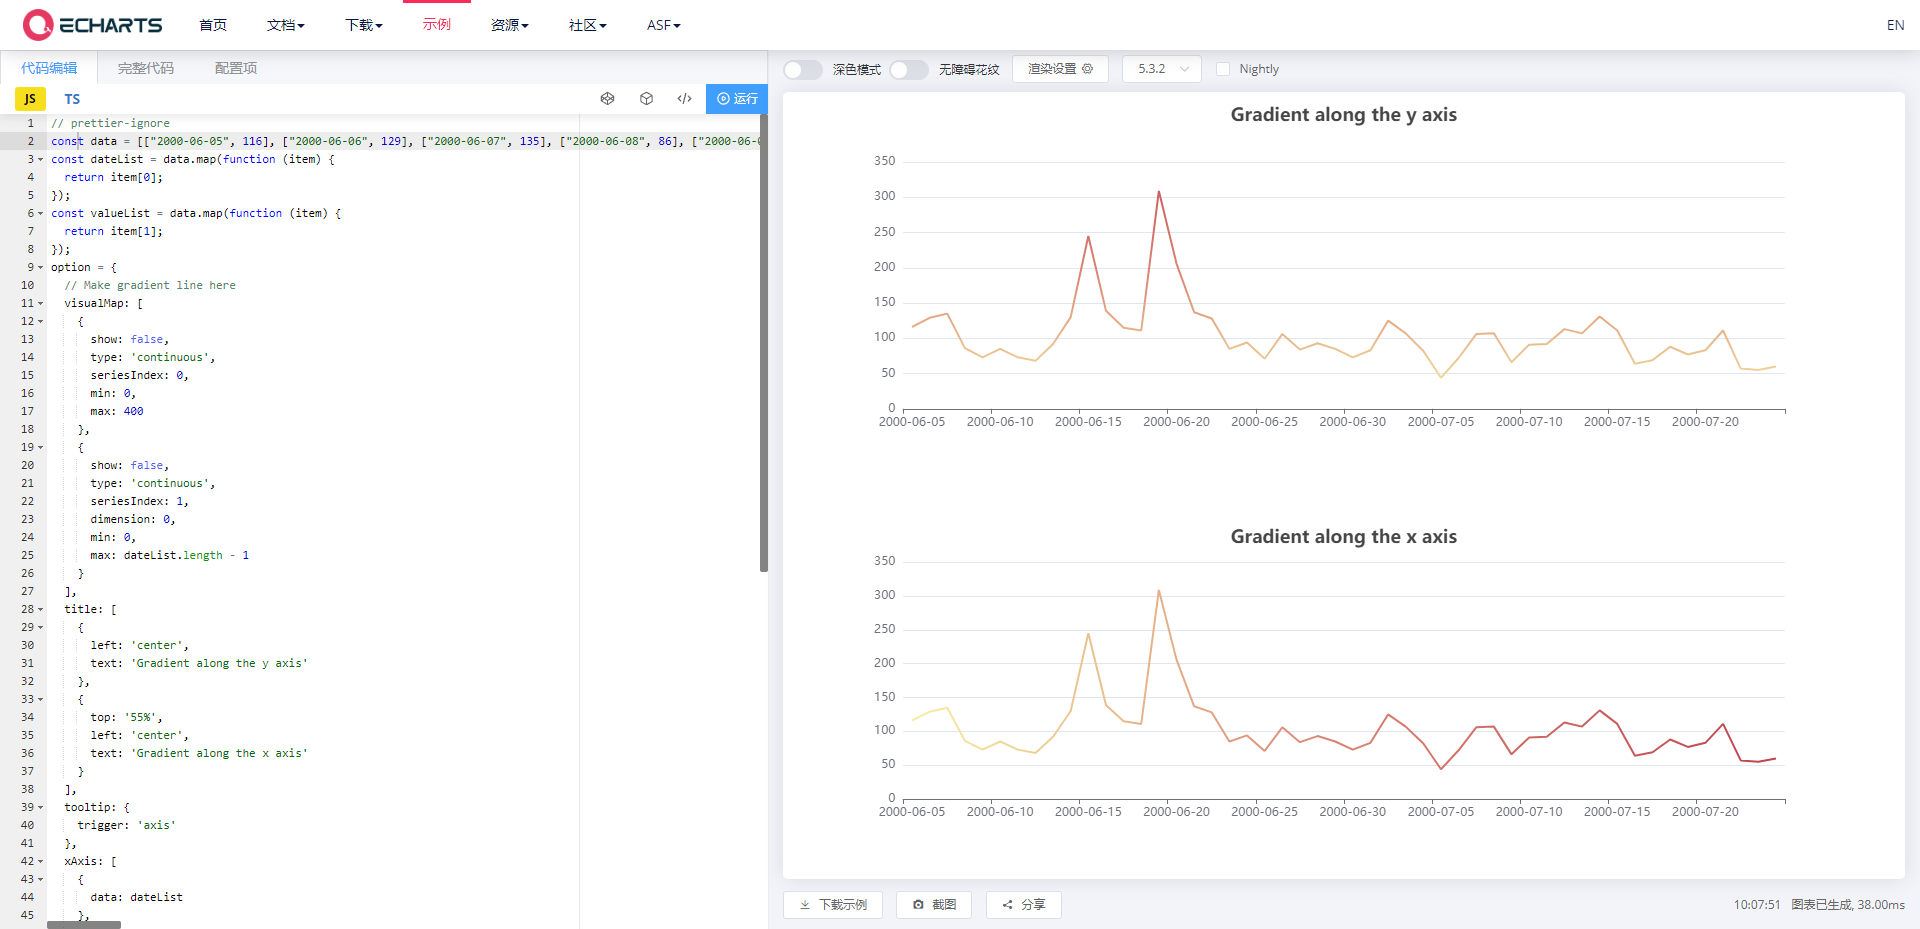Click 'Gradient along the x axis' chart title
This screenshot has height=929, width=1920.
tap(1343, 537)
